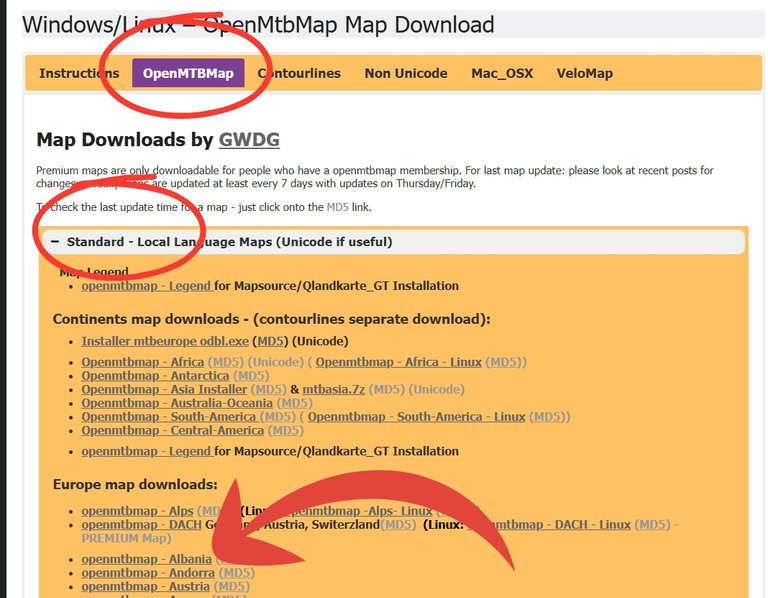Download the Openmtbmap - Antarctica map

(154, 376)
